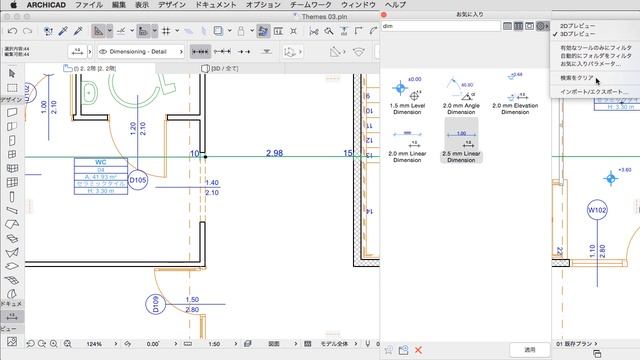The width and height of the screenshot is (640, 360).
Task: Select the Door tool in toolbox
Action: click(12, 140)
